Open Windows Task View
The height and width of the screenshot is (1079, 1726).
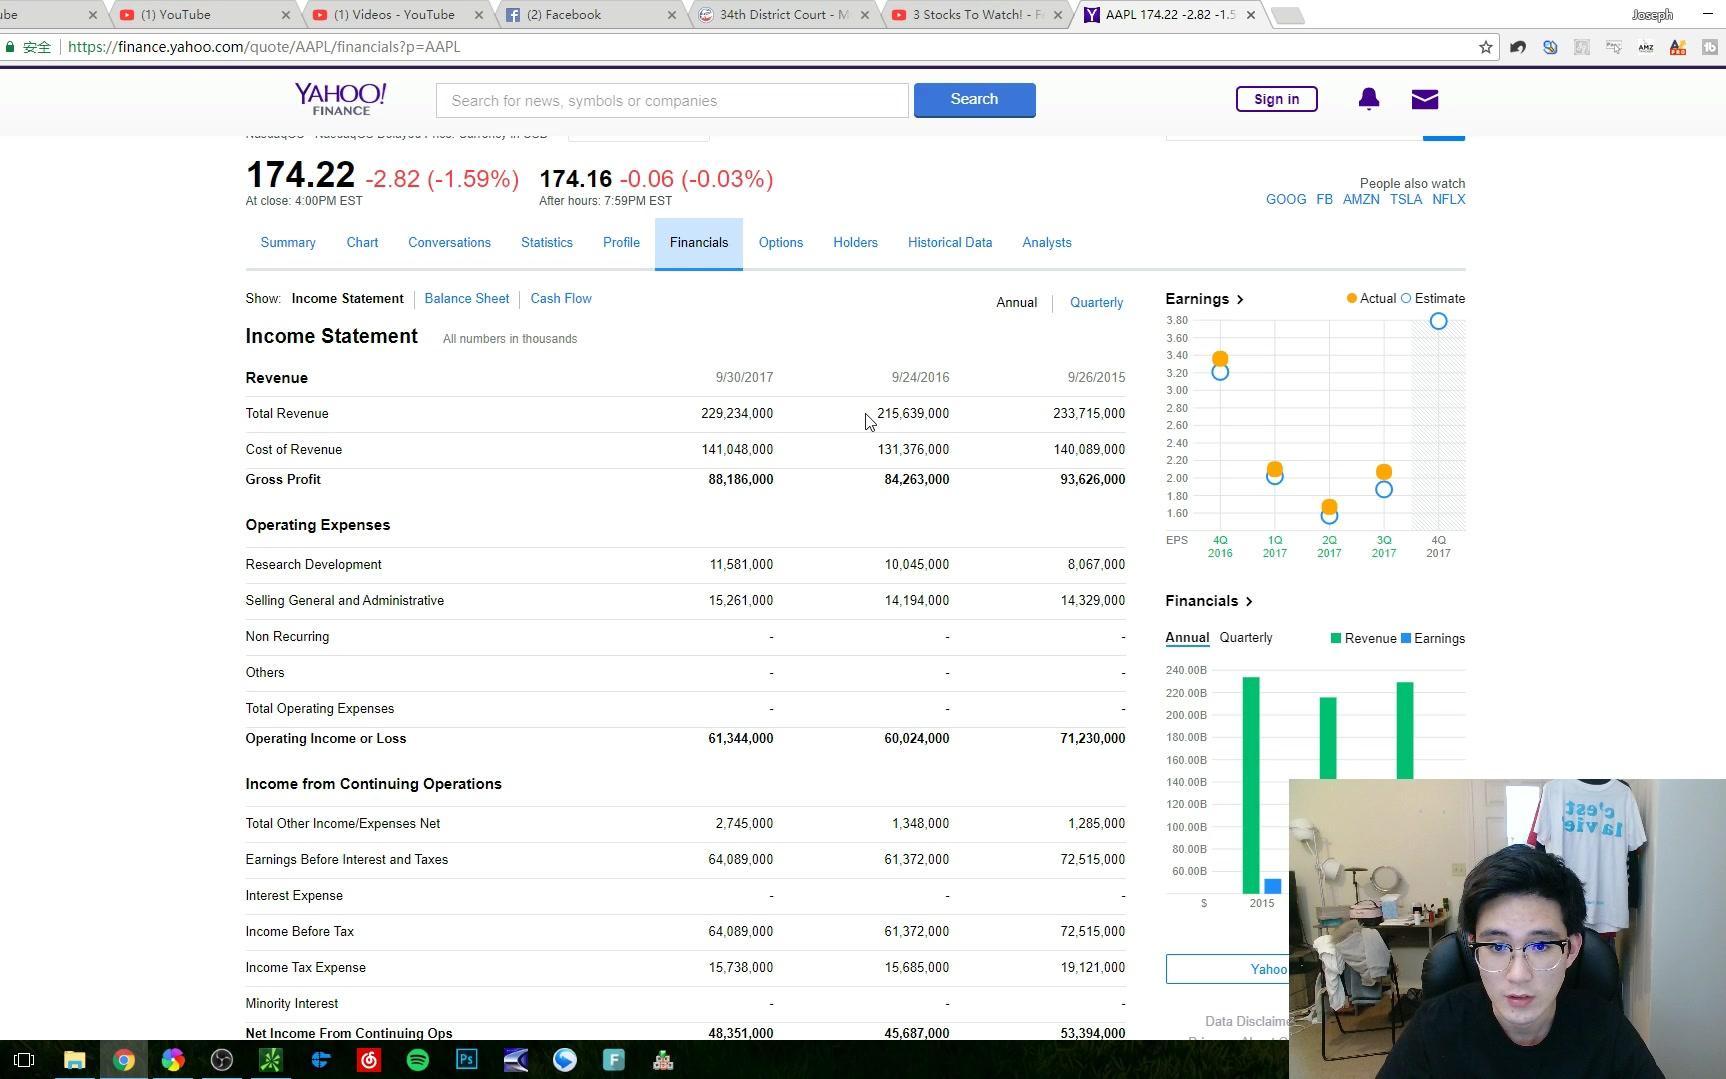tap(25, 1060)
